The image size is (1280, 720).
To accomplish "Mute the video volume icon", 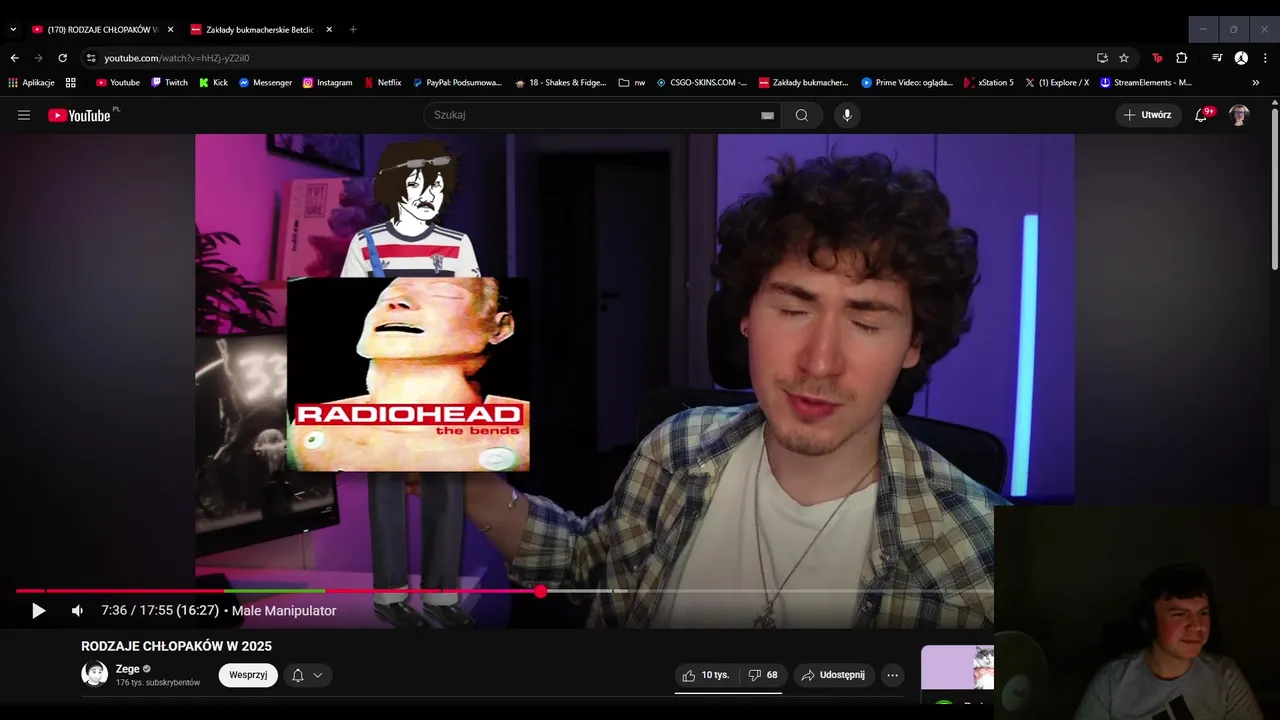I will coord(77,611).
